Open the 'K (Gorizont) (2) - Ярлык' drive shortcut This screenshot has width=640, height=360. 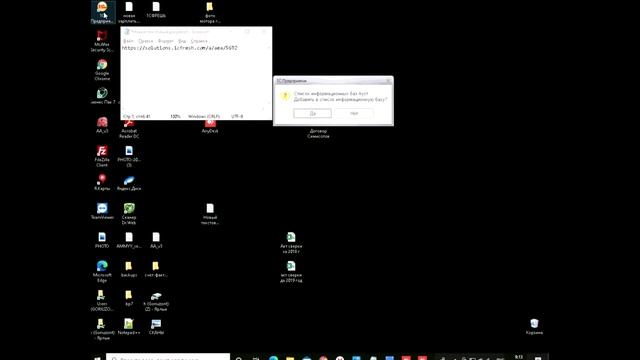[156, 301]
